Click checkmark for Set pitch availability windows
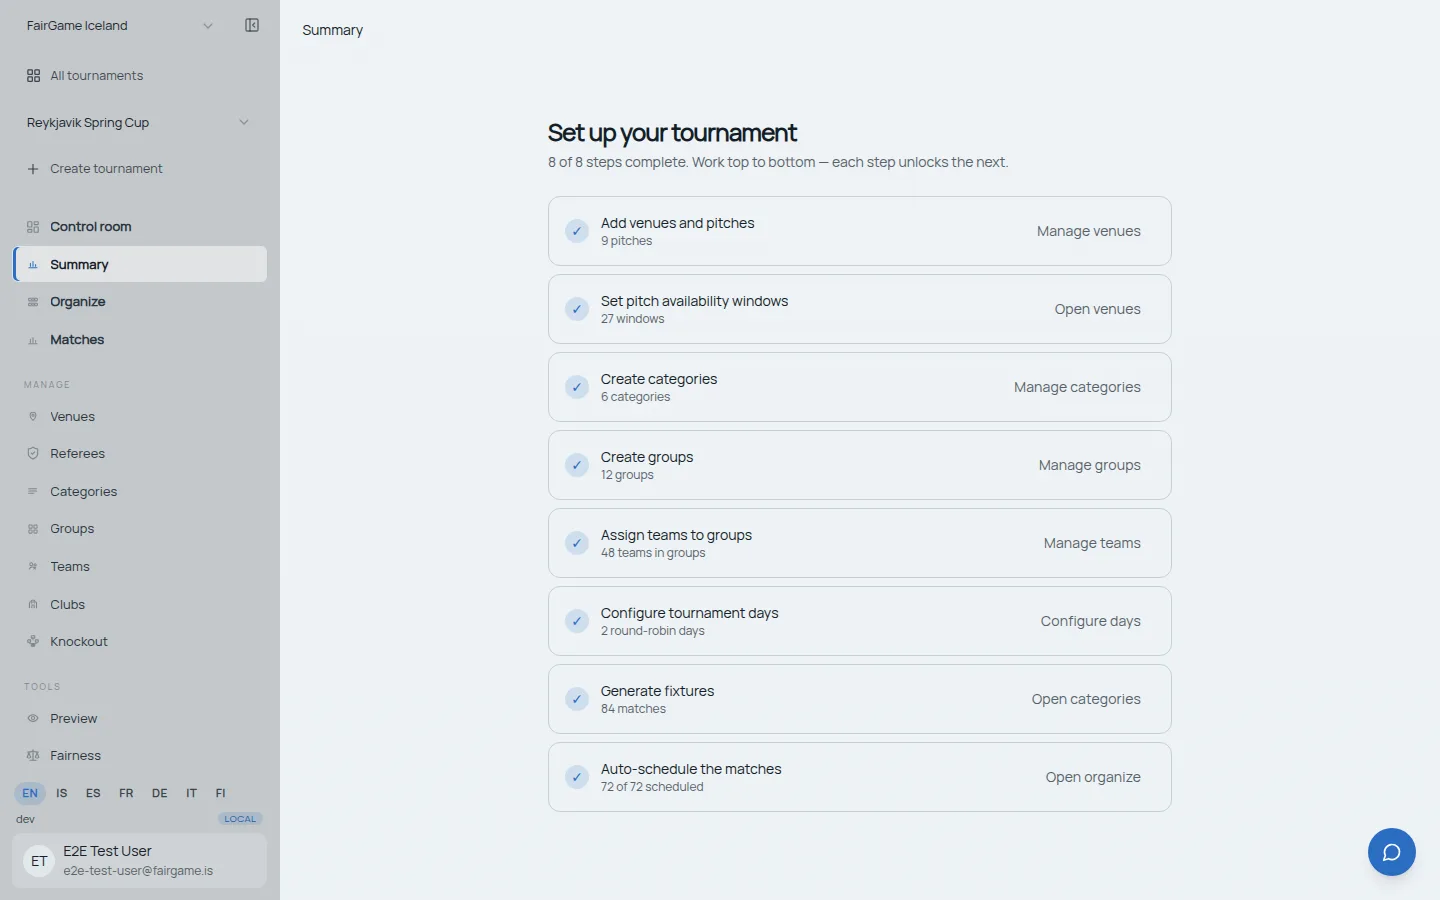 [x=577, y=309]
